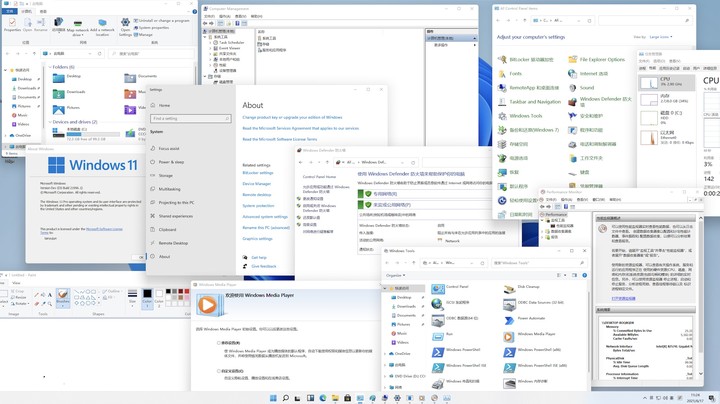The image size is (720, 404).
Task: Select the Brushes tool in Paint
Action: [x=63, y=295]
